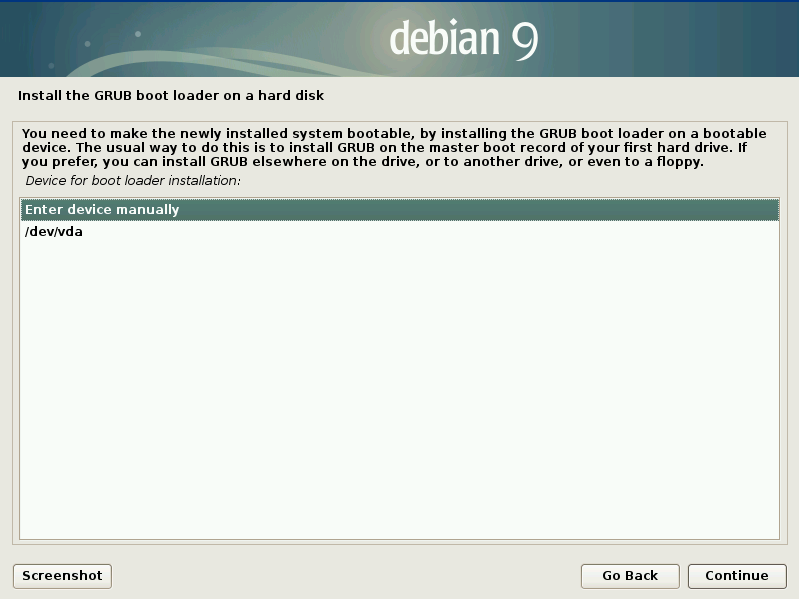Click blank space beside /dev/vda row
799x599 pixels.
[400, 232]
